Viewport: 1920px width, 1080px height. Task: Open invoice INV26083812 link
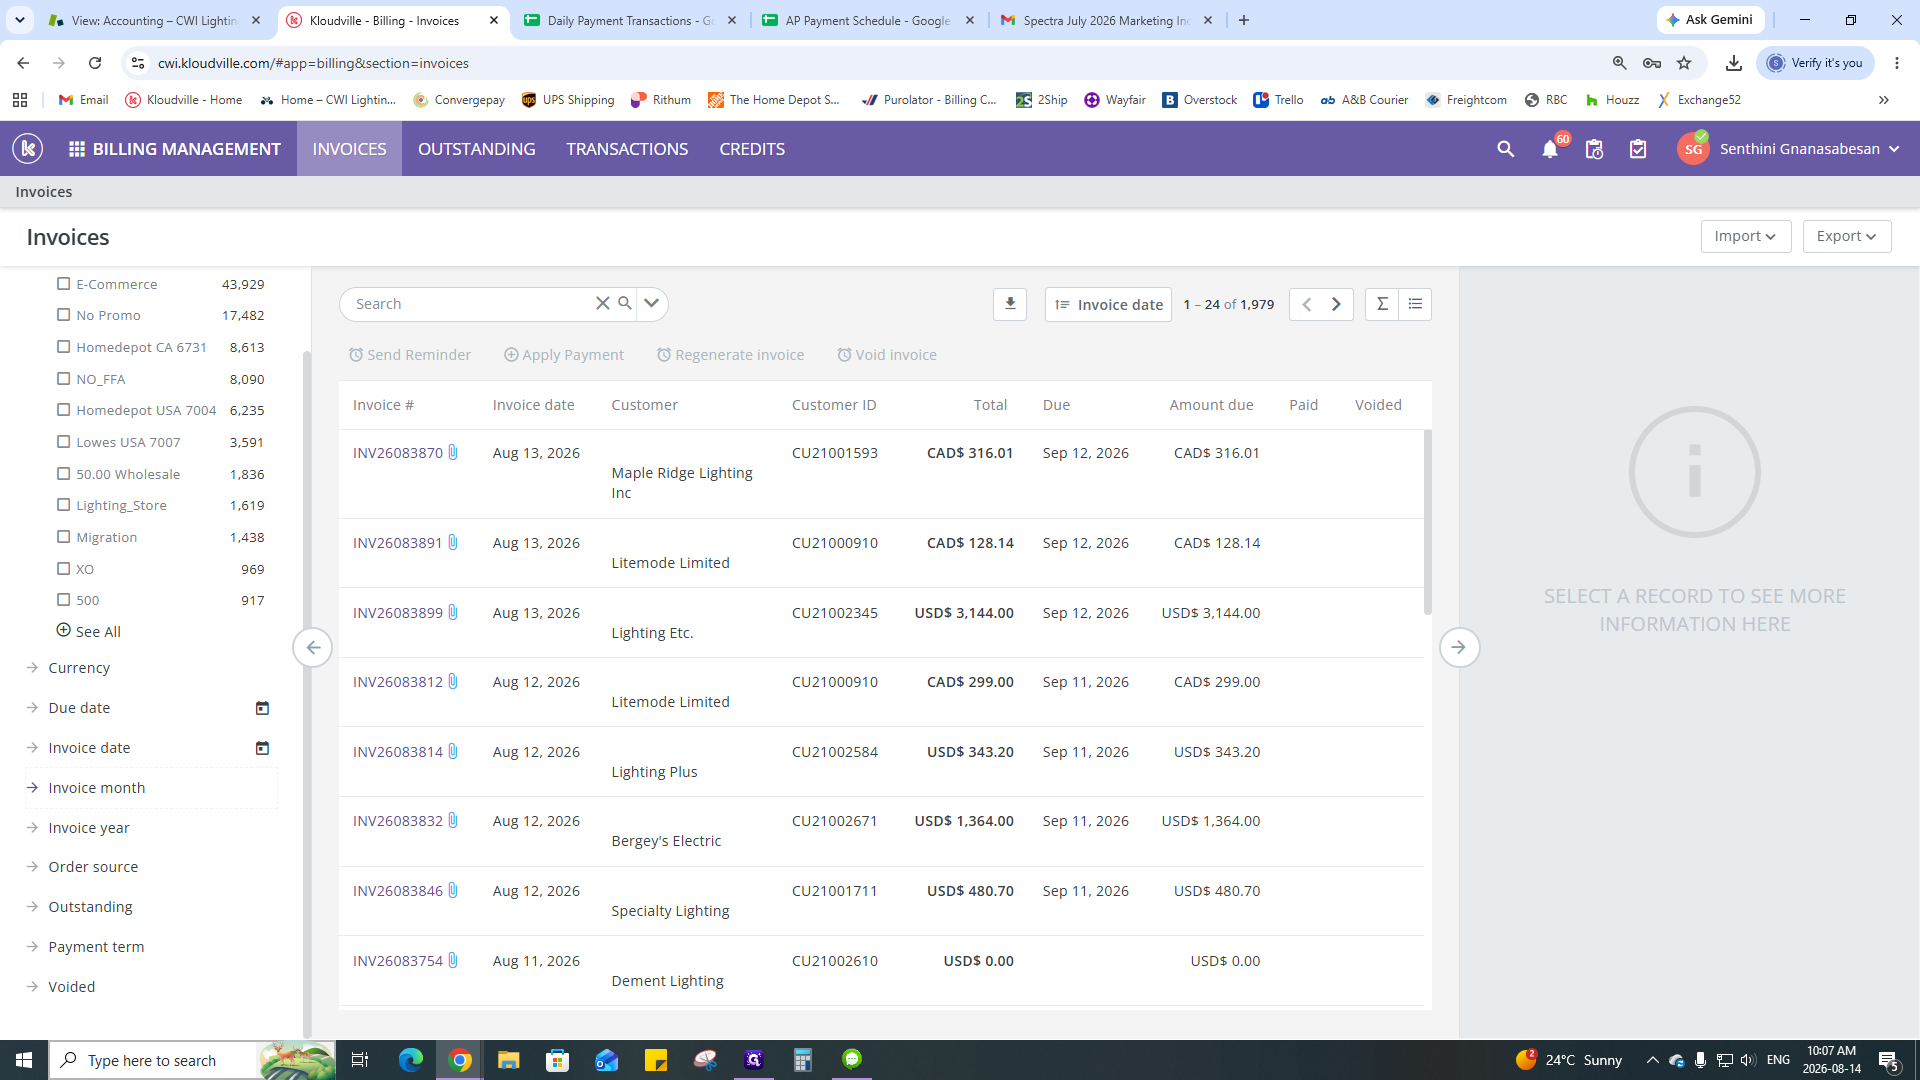point(397,682)
